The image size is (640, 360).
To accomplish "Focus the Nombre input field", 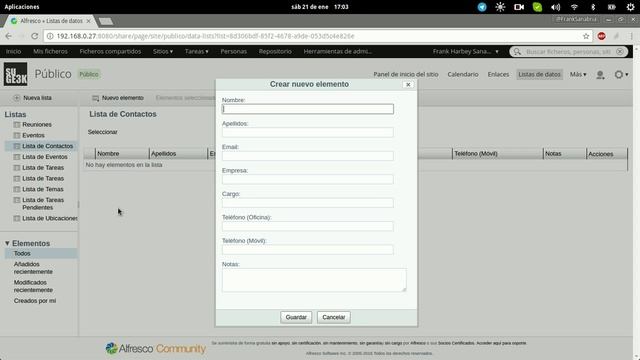I will point(308,109).
